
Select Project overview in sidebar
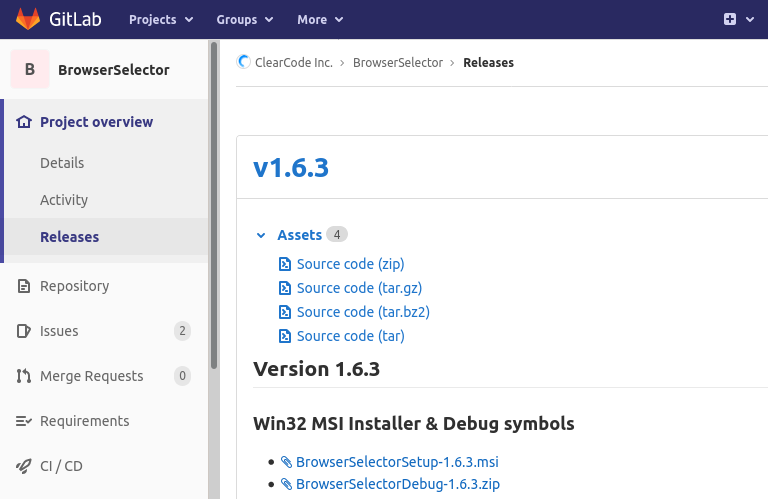click(96, 122)
